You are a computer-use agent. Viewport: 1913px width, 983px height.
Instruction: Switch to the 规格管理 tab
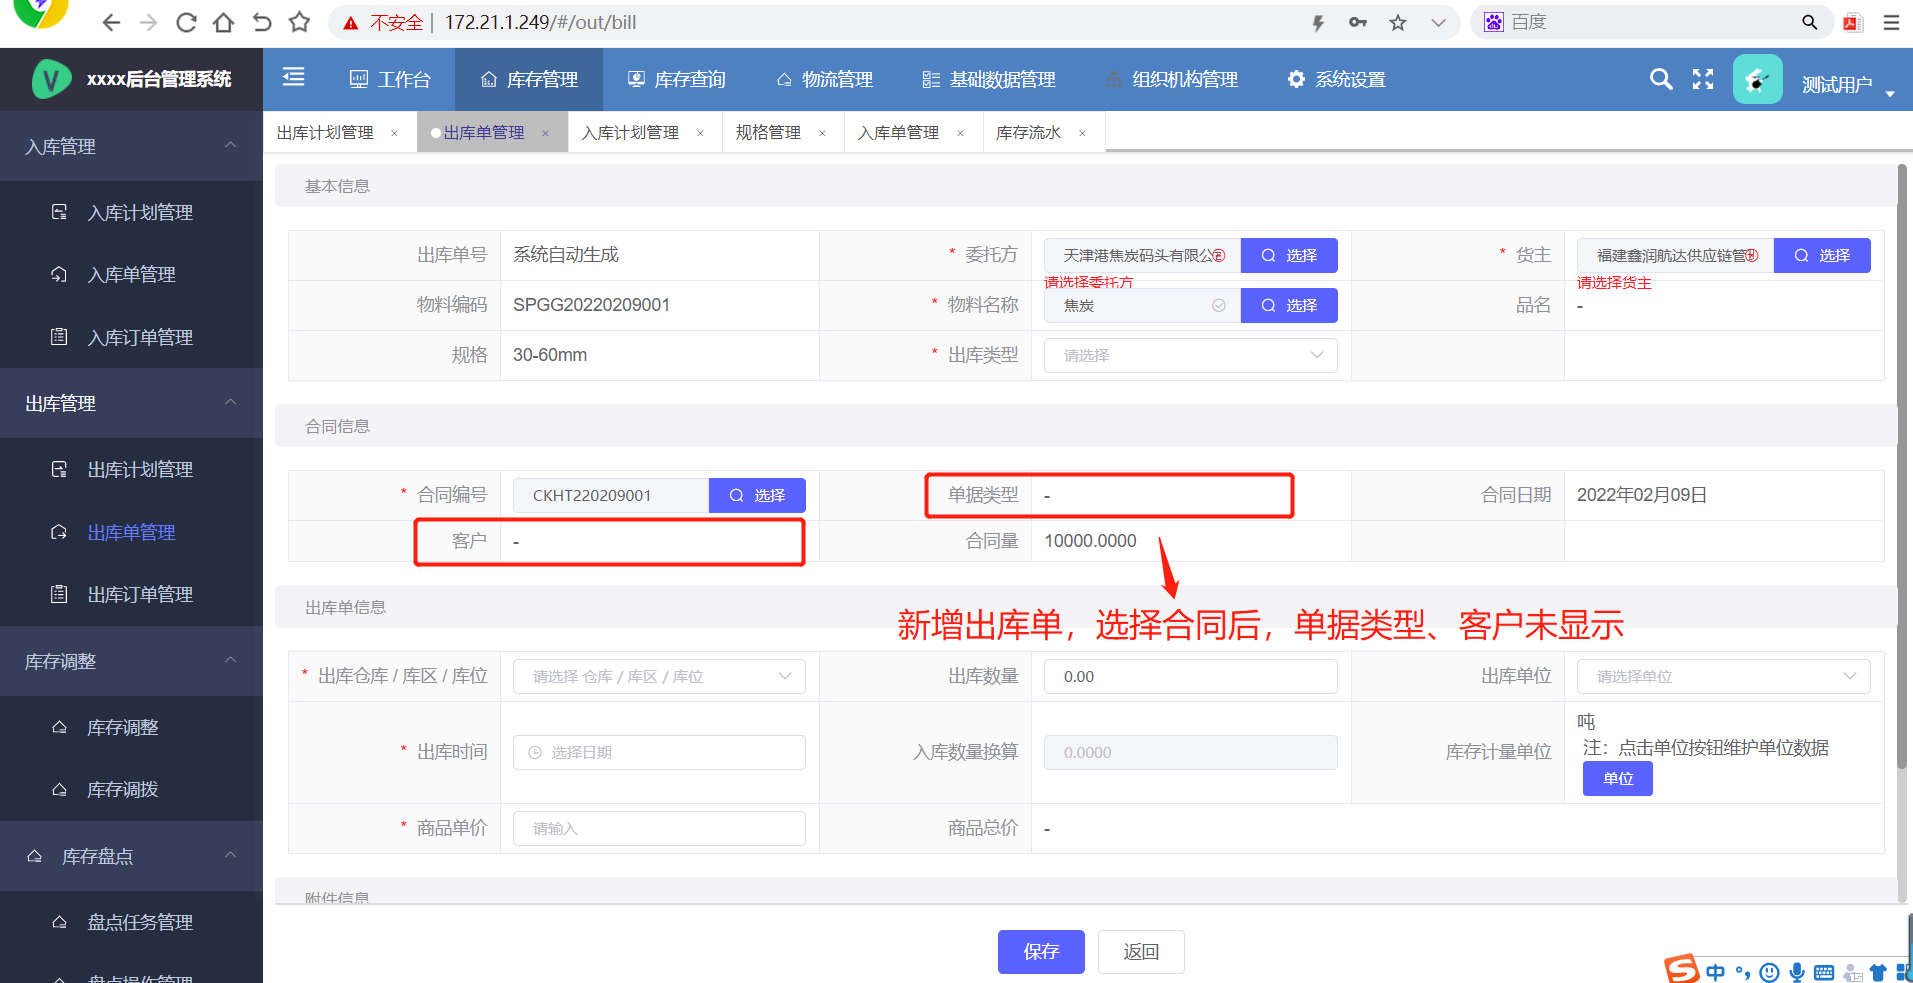768,132
